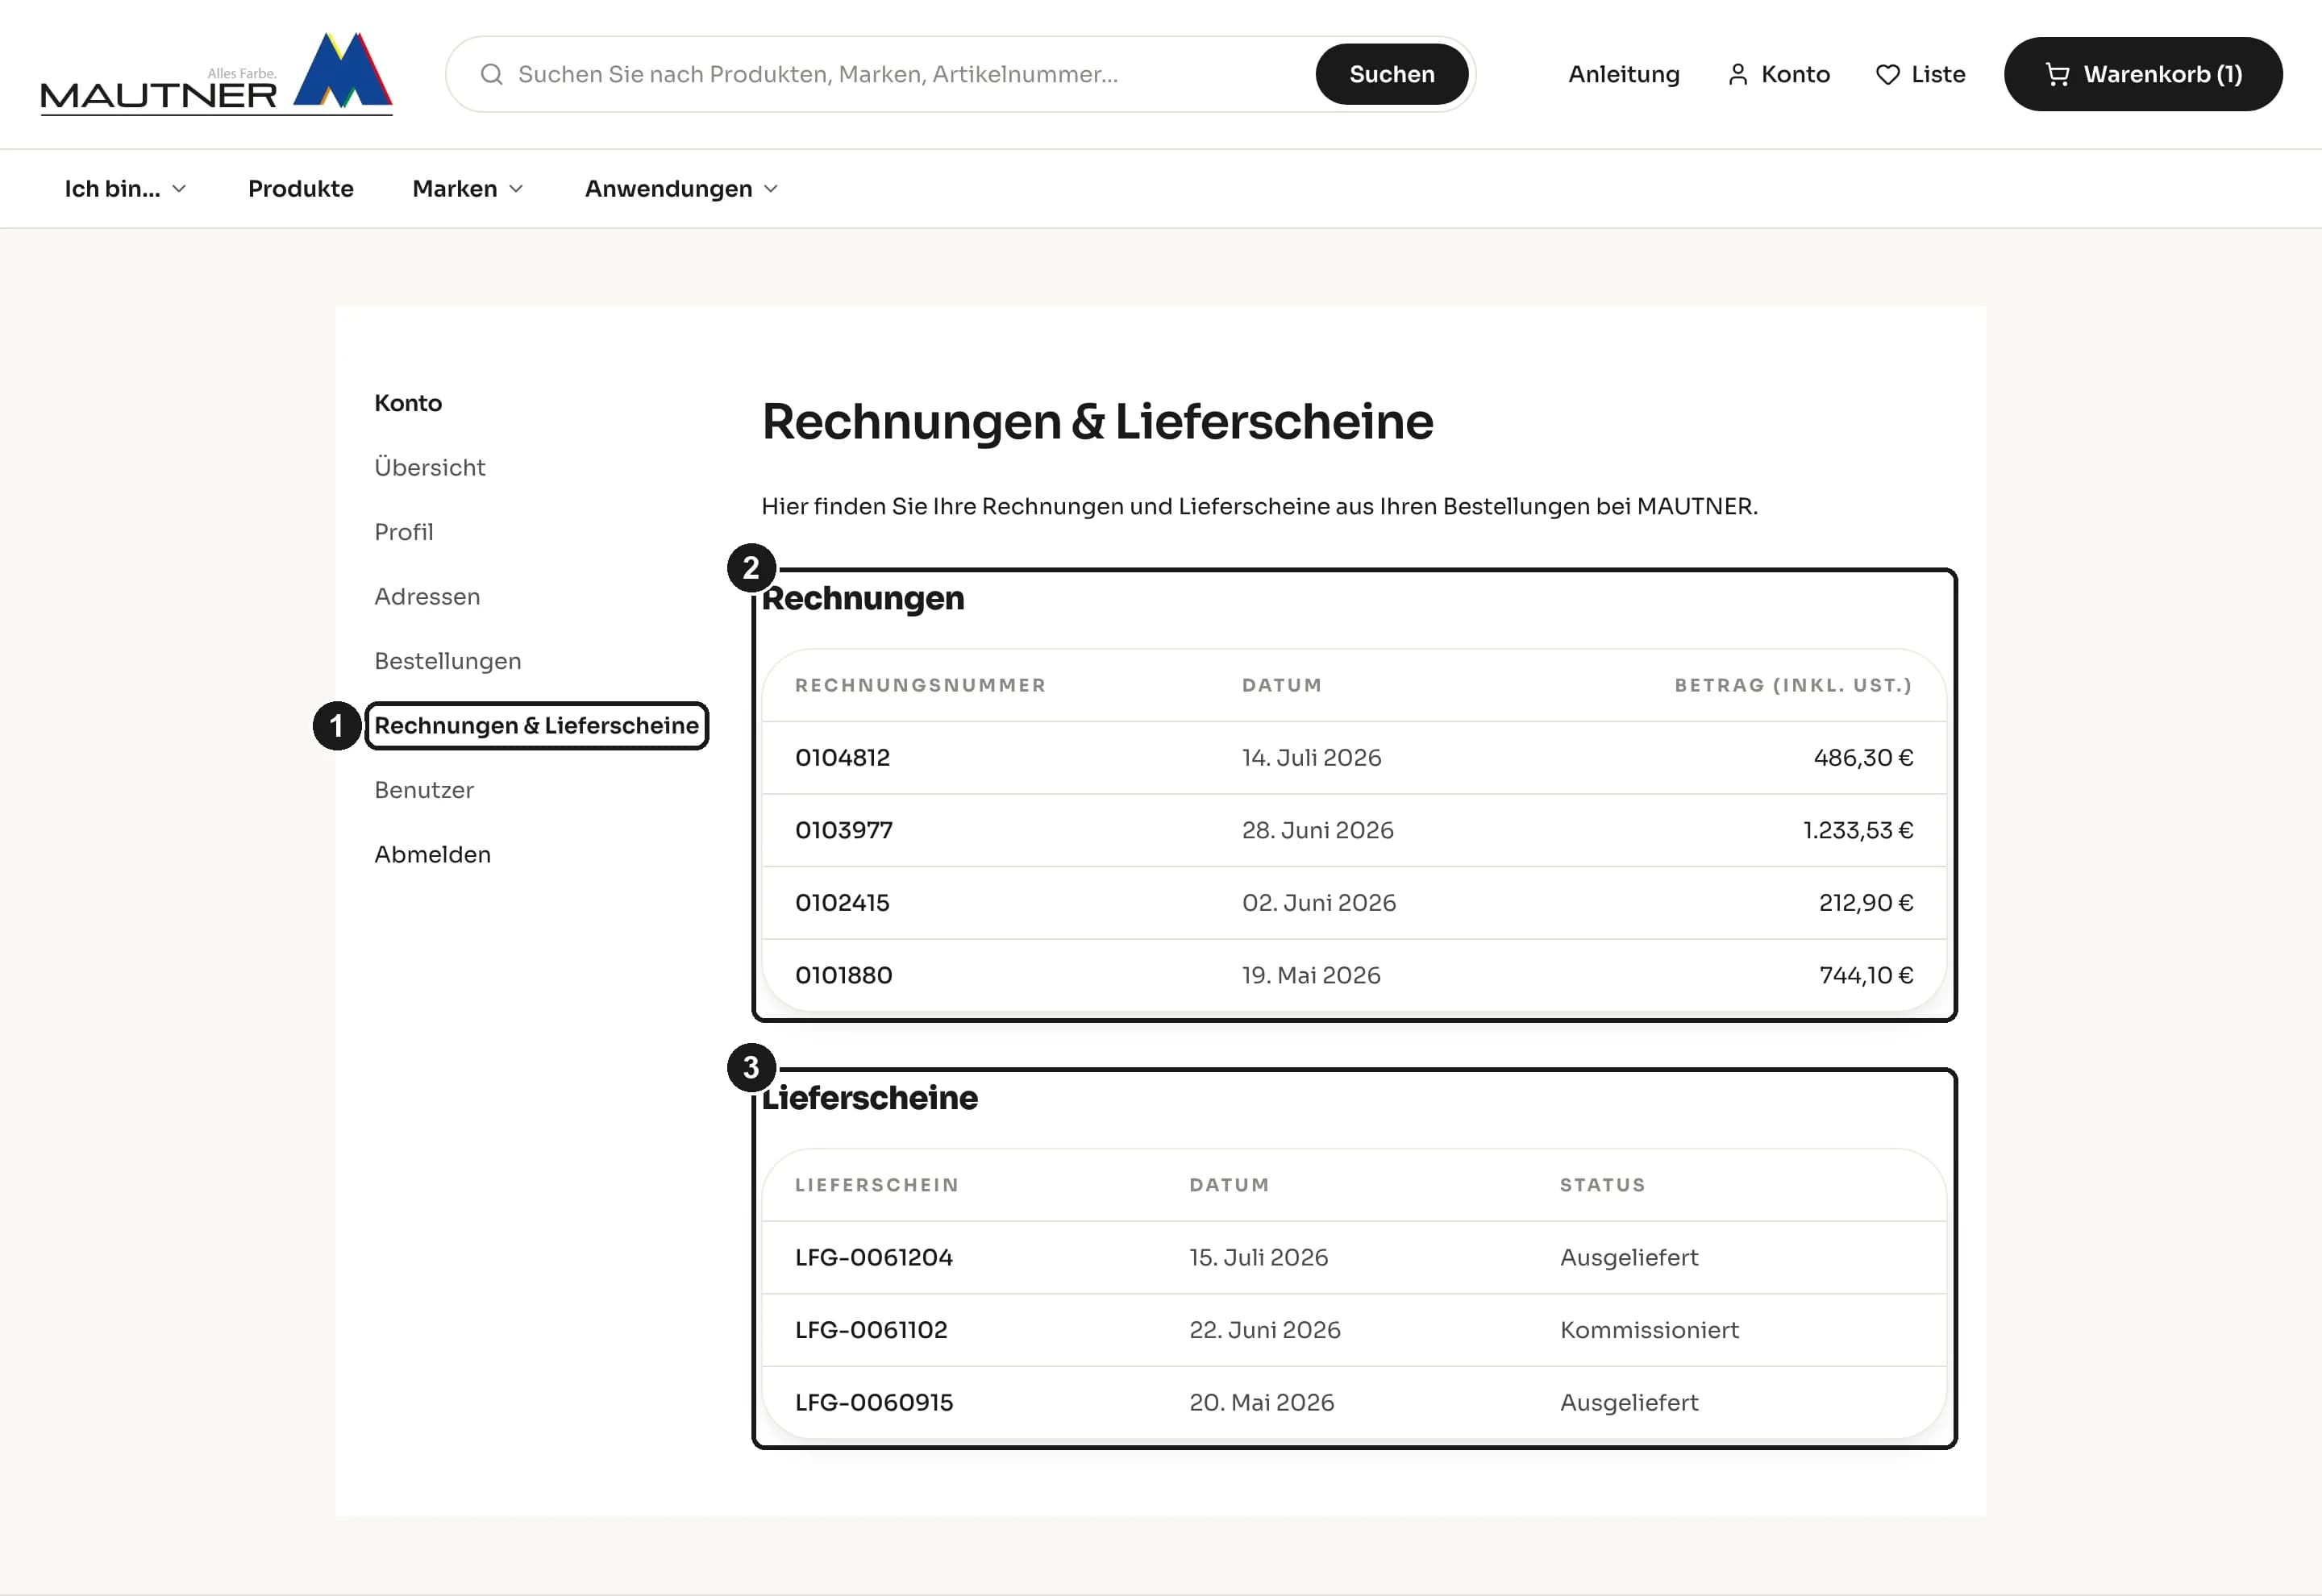Click the Suchen button
2322x1596 pixels.
(1391, 74)
